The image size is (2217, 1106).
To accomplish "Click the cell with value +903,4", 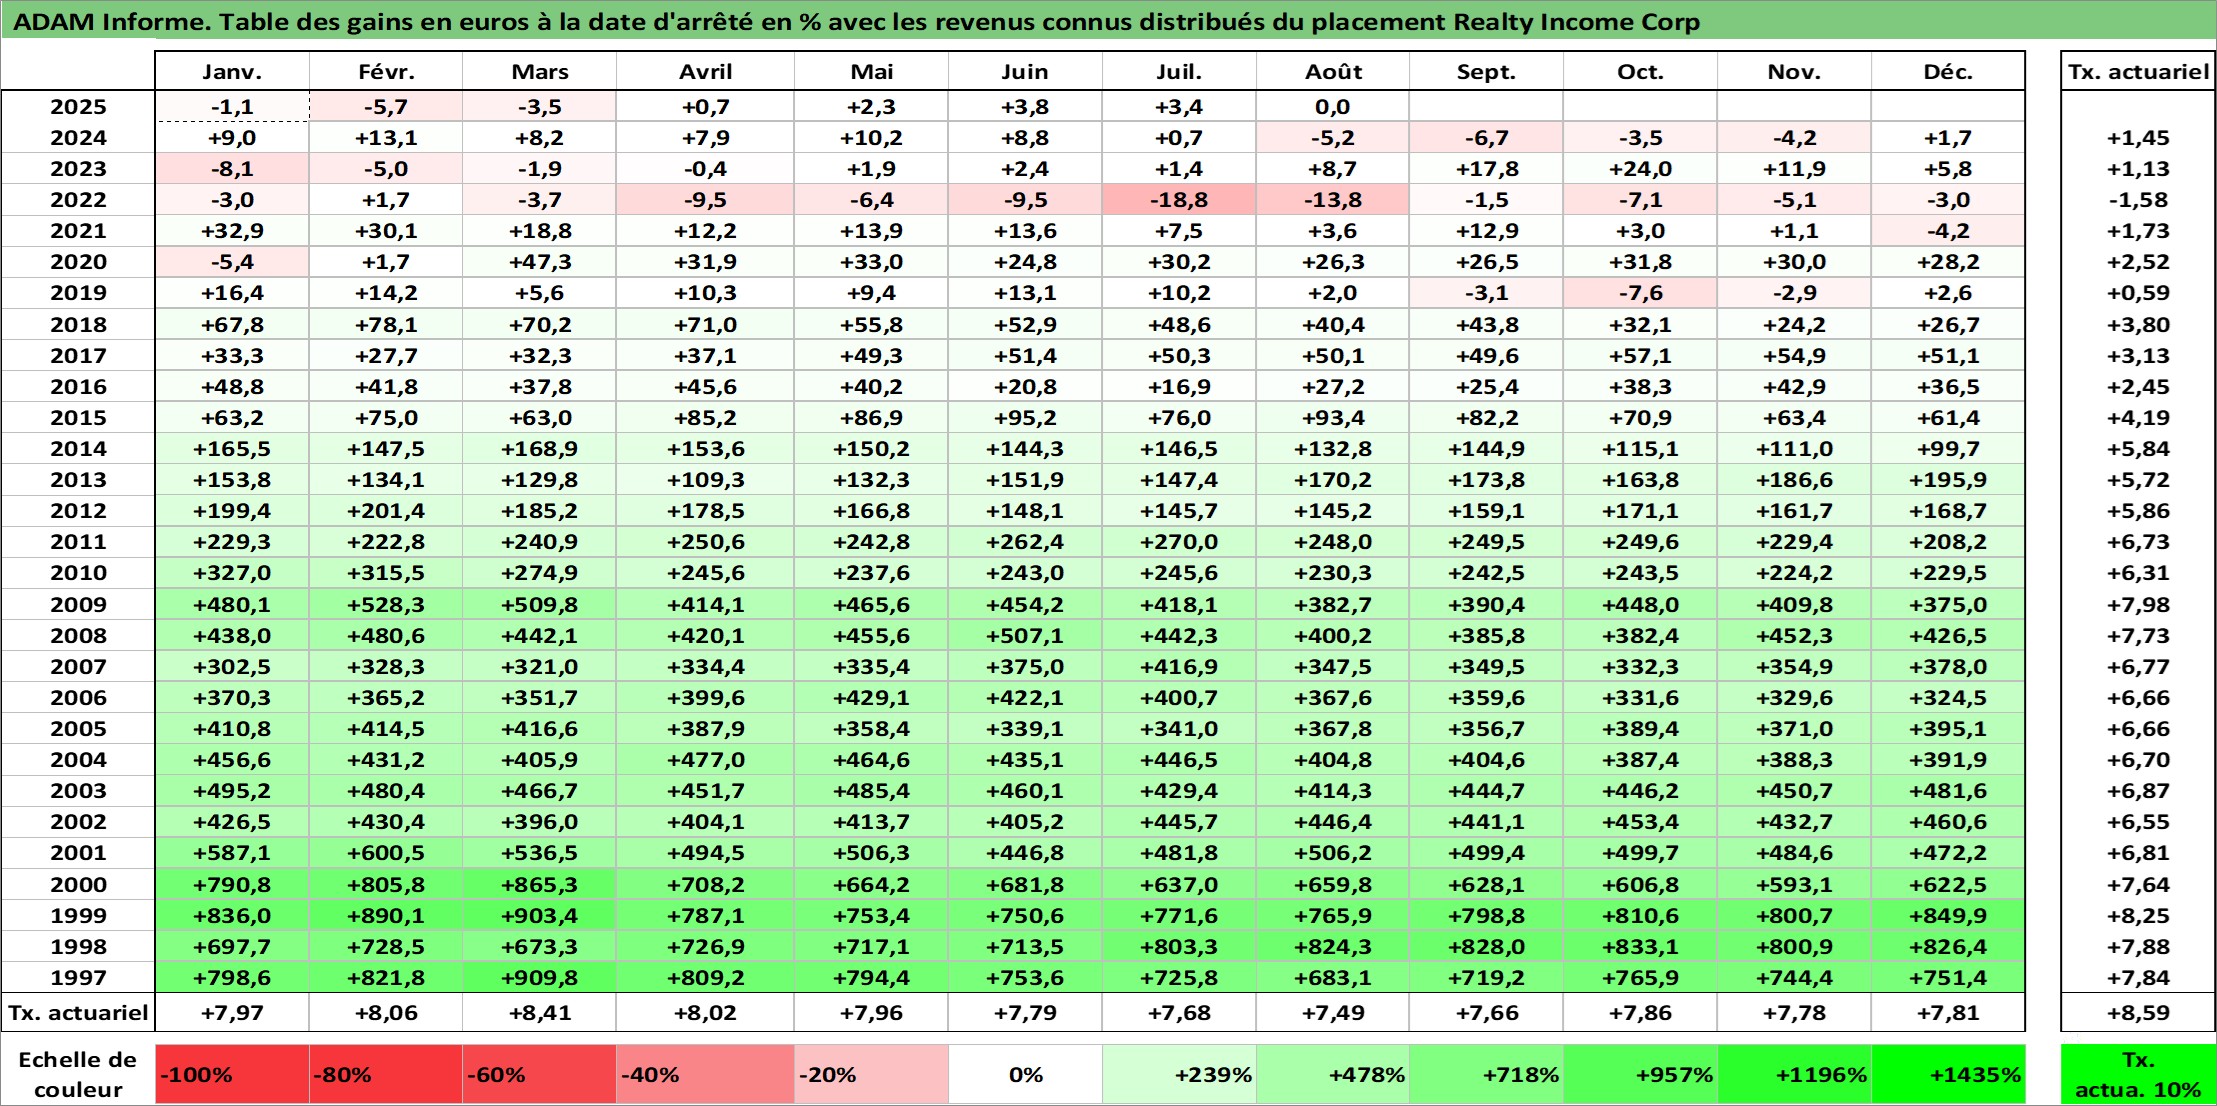I will coord(539,916).
